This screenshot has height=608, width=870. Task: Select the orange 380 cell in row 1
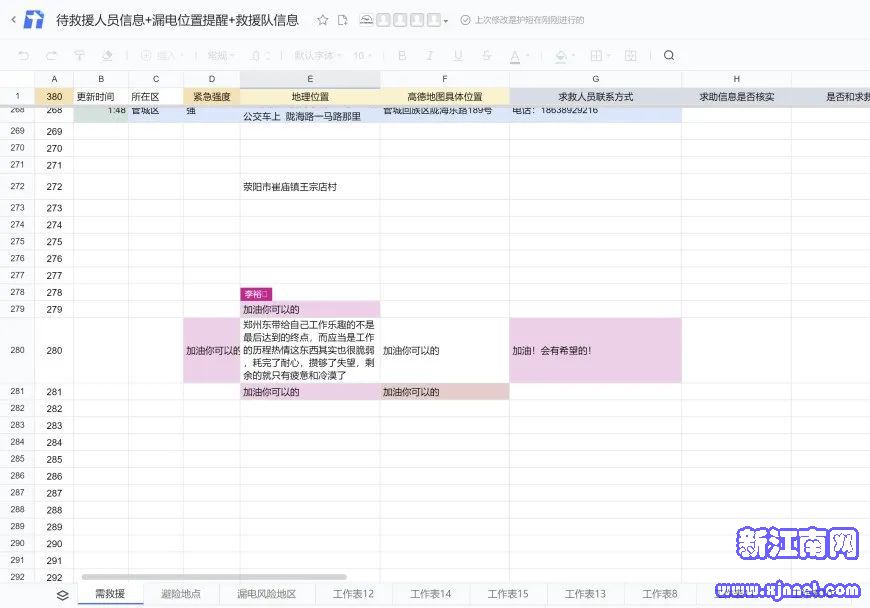pyautogui.click(x=54, y=97)
